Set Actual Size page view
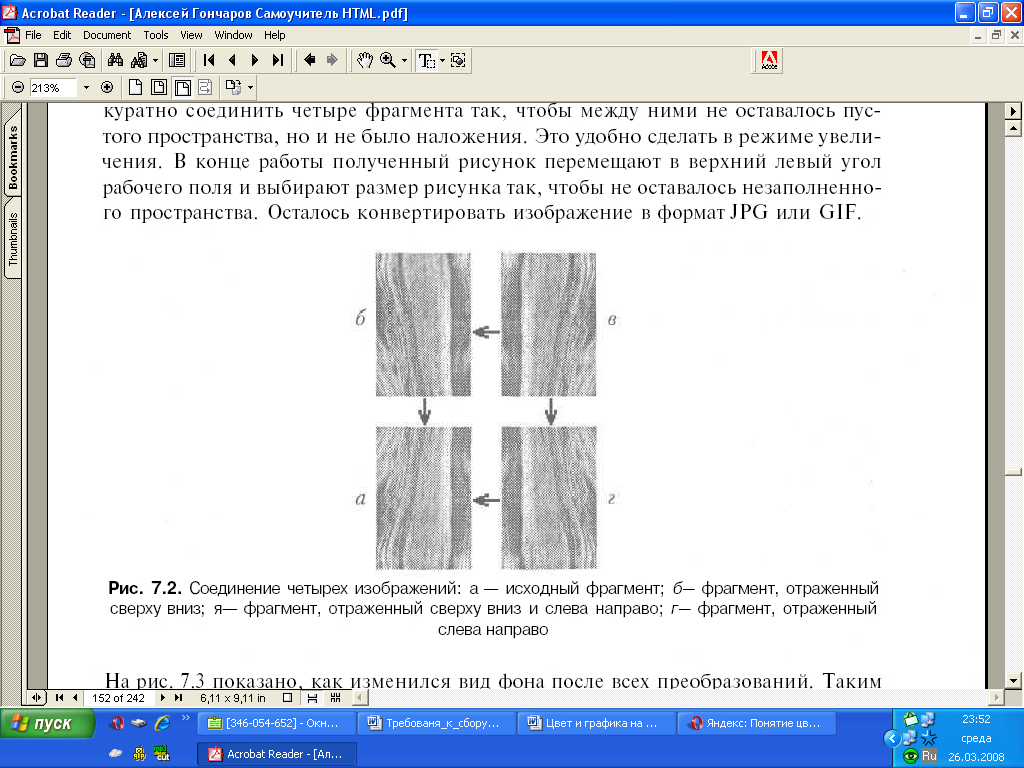The height and width of the screenshot is (768, 1024). [x=135, y=87]
